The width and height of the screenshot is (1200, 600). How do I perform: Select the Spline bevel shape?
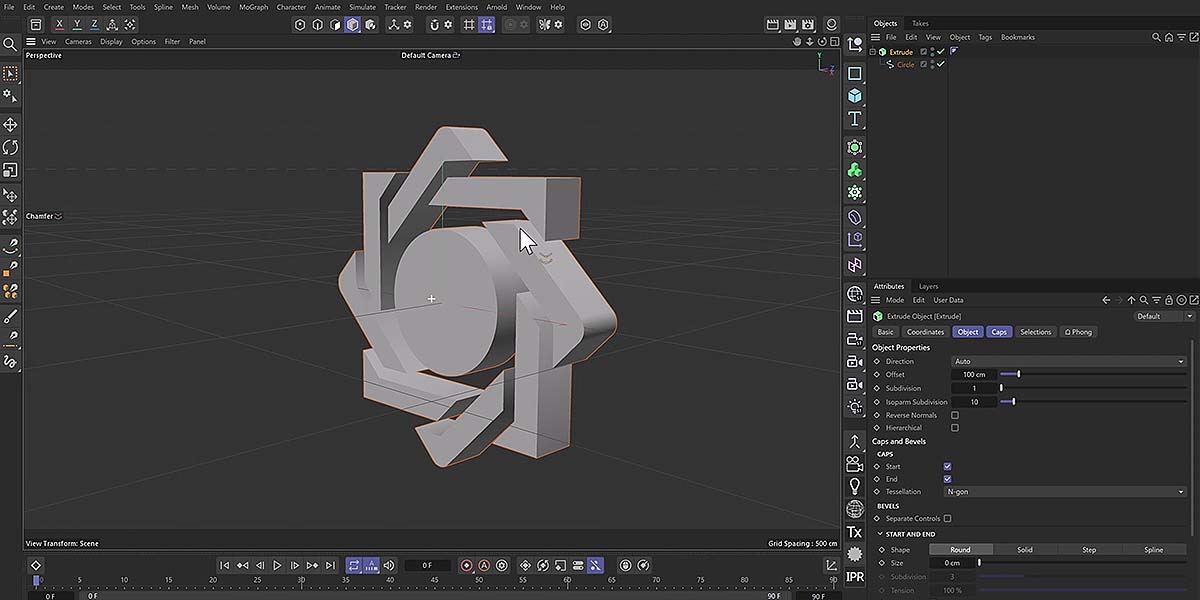point(1153,549)
